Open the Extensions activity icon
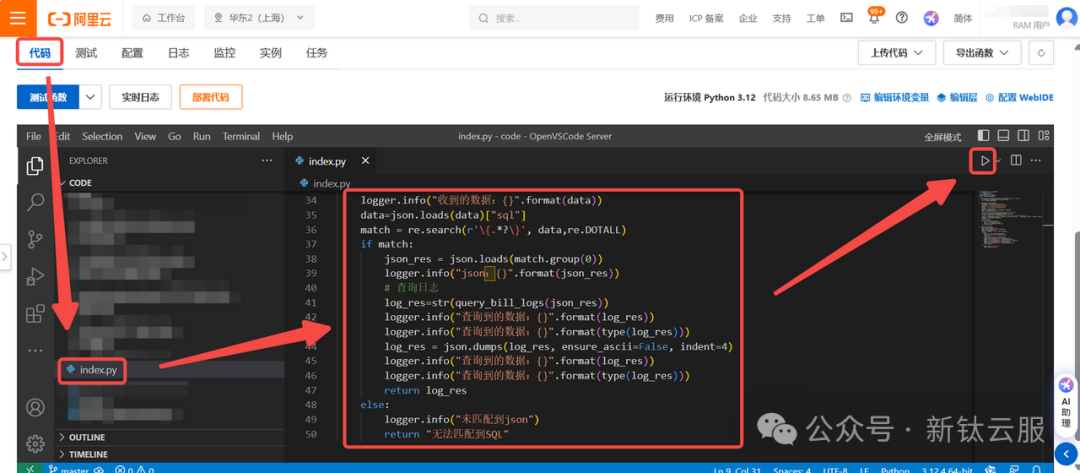The image size is (1080, 473). [34, 314]
